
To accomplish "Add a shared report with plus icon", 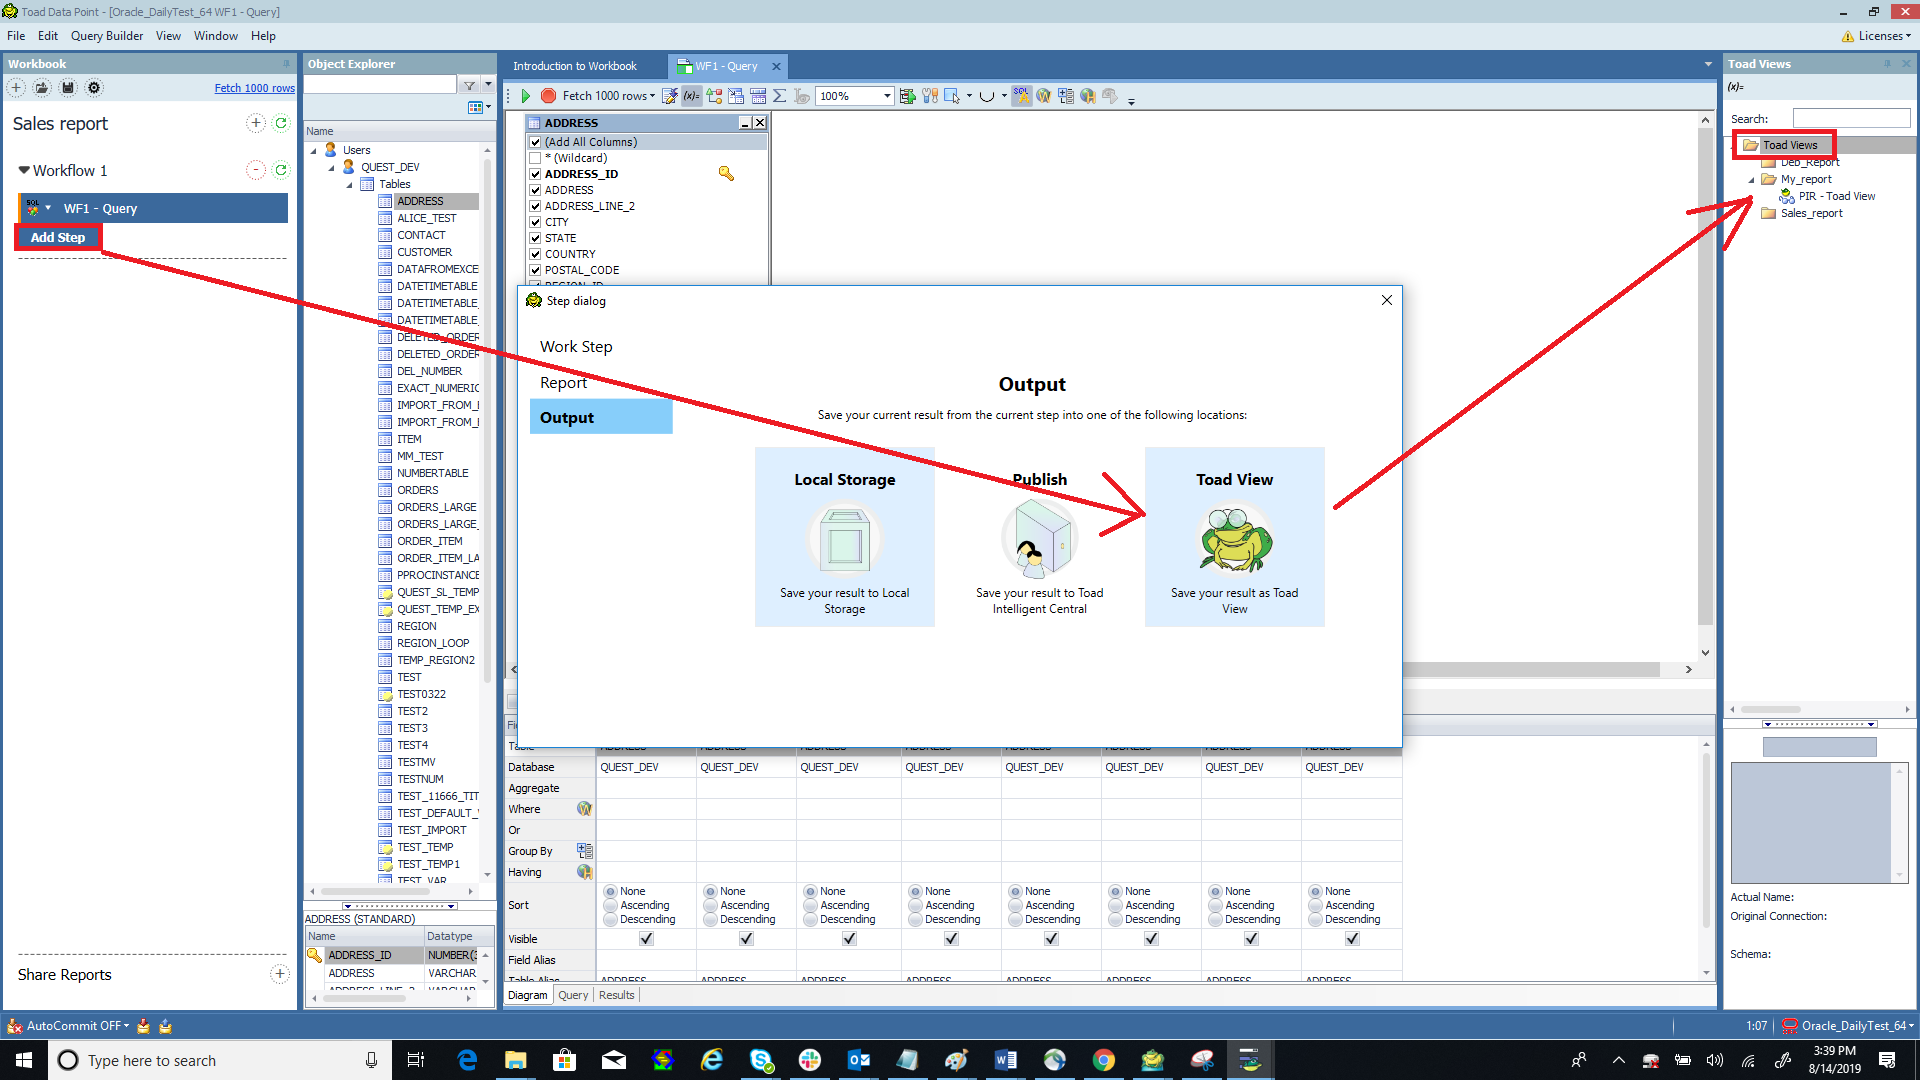I will pyautogui.click(x=280, y=974).
